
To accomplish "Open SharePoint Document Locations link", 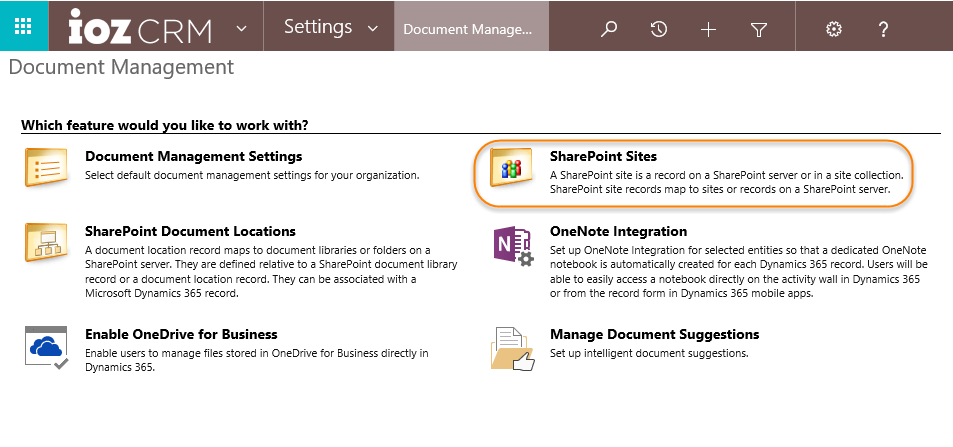I will (190, 231).
